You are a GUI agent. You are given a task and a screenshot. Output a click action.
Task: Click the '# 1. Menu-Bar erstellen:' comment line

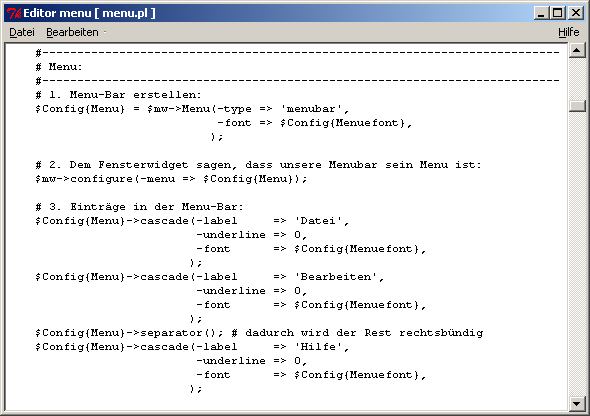[119, 95]
